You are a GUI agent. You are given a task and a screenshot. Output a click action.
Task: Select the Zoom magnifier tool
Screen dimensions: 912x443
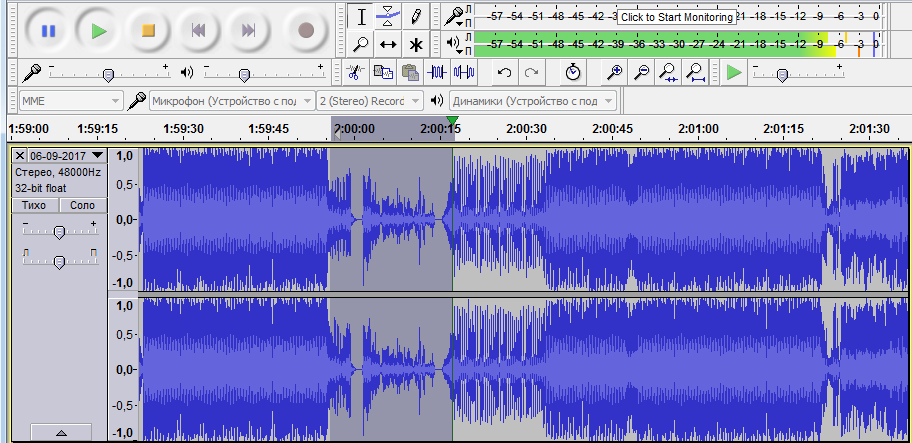click(361, 44)
